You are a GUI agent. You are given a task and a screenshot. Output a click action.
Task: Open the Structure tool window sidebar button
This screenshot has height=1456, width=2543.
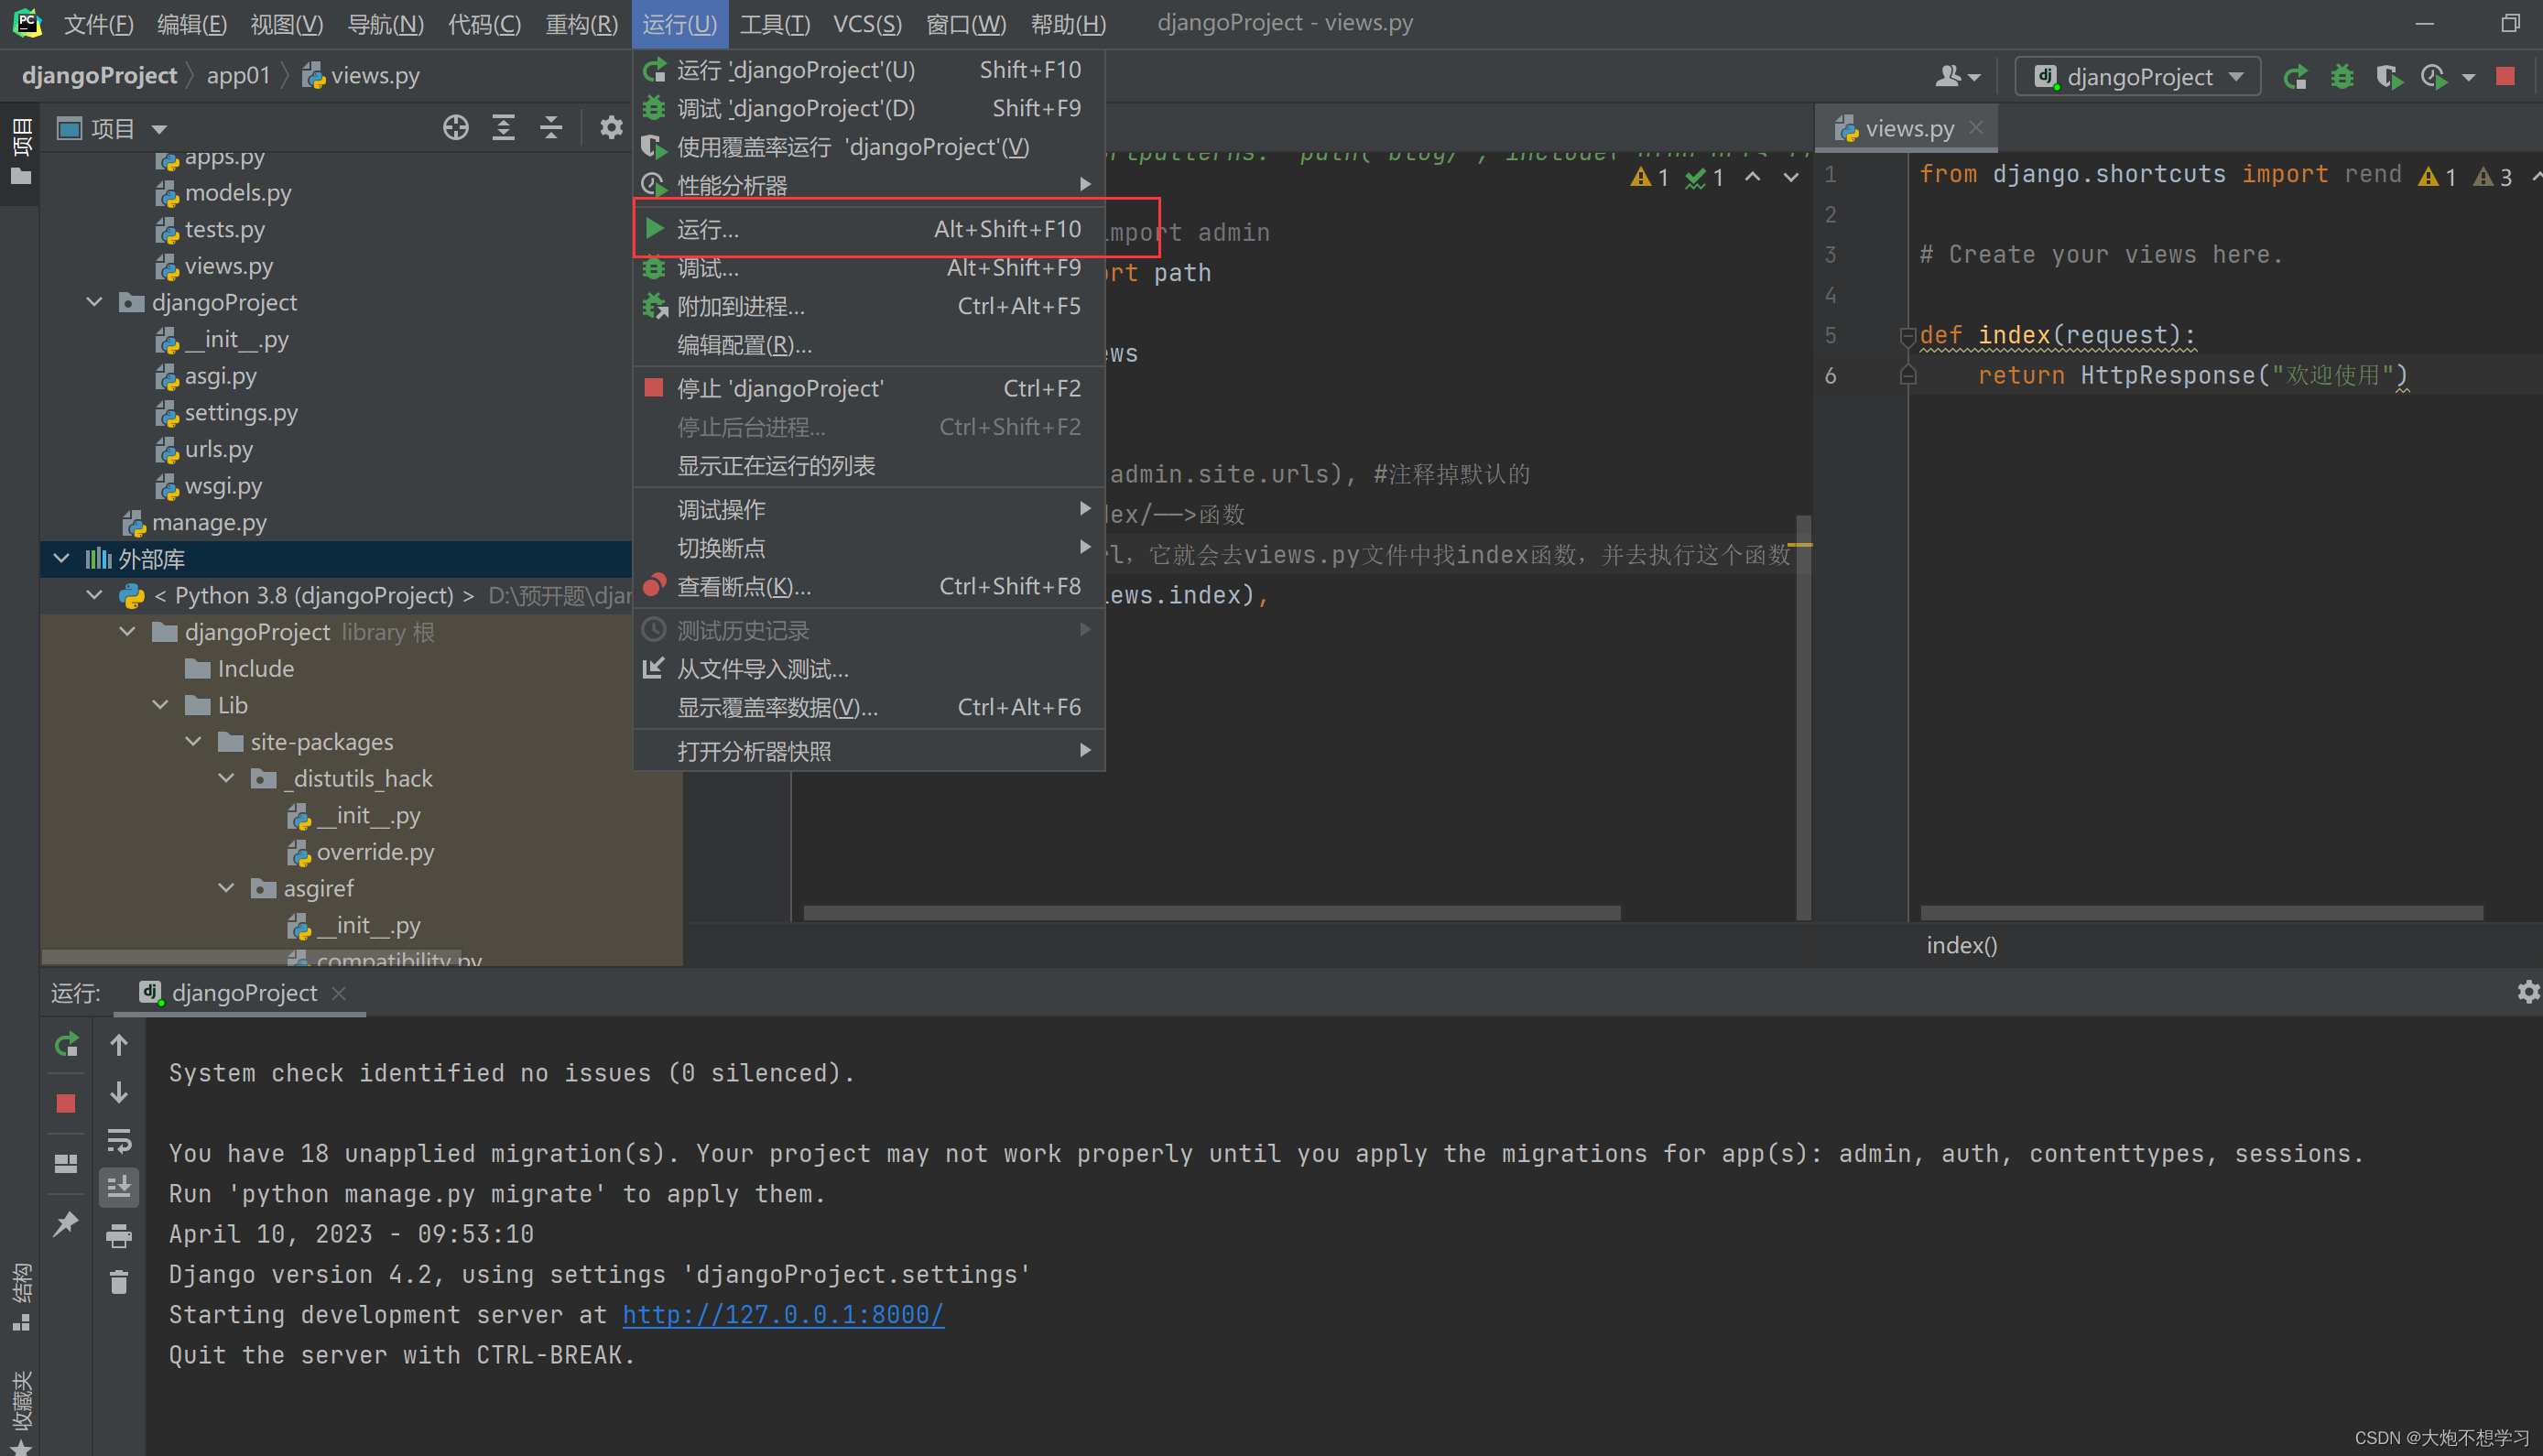point(20,1297)
